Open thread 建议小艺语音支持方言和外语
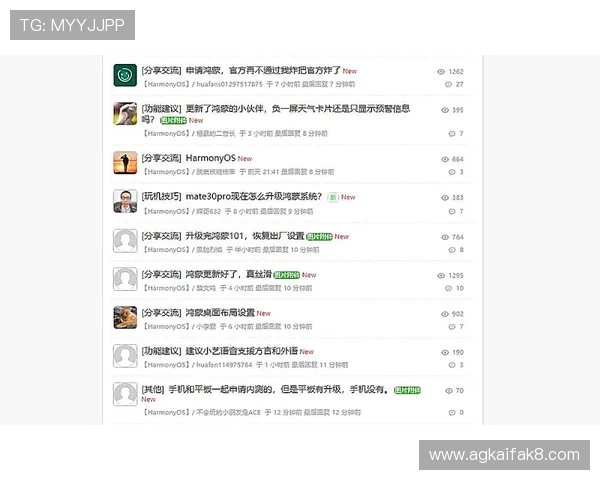The height and width of the screenshot is (480, 600). [242, 351]
